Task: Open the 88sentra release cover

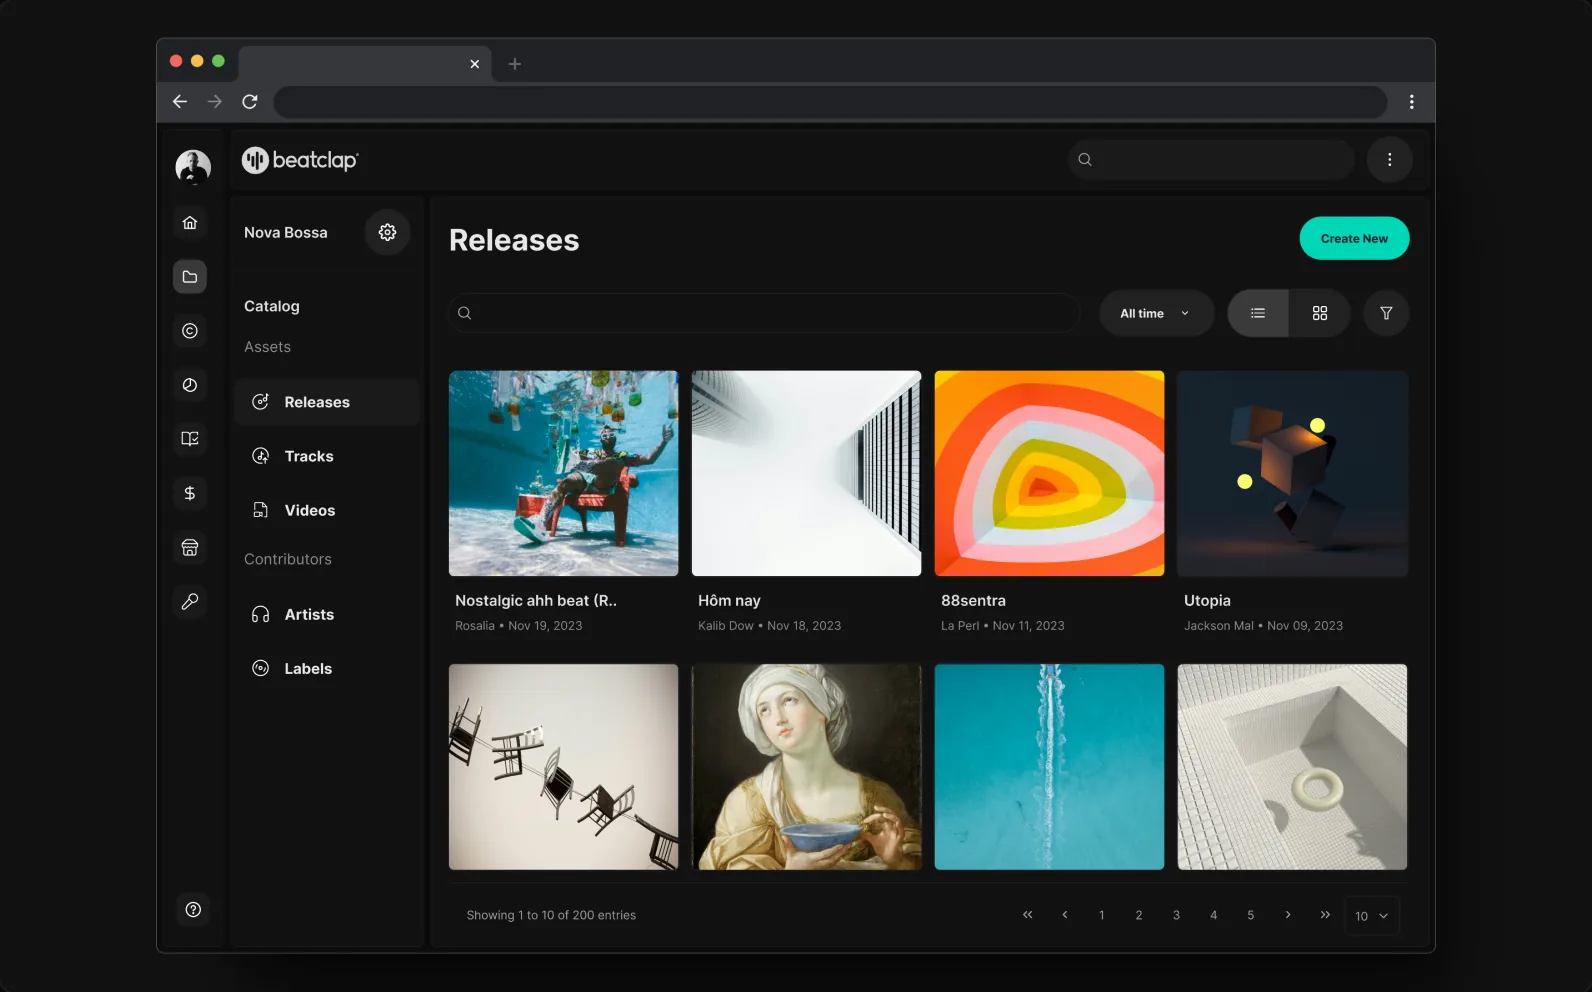Action: tap(1049, 474)
